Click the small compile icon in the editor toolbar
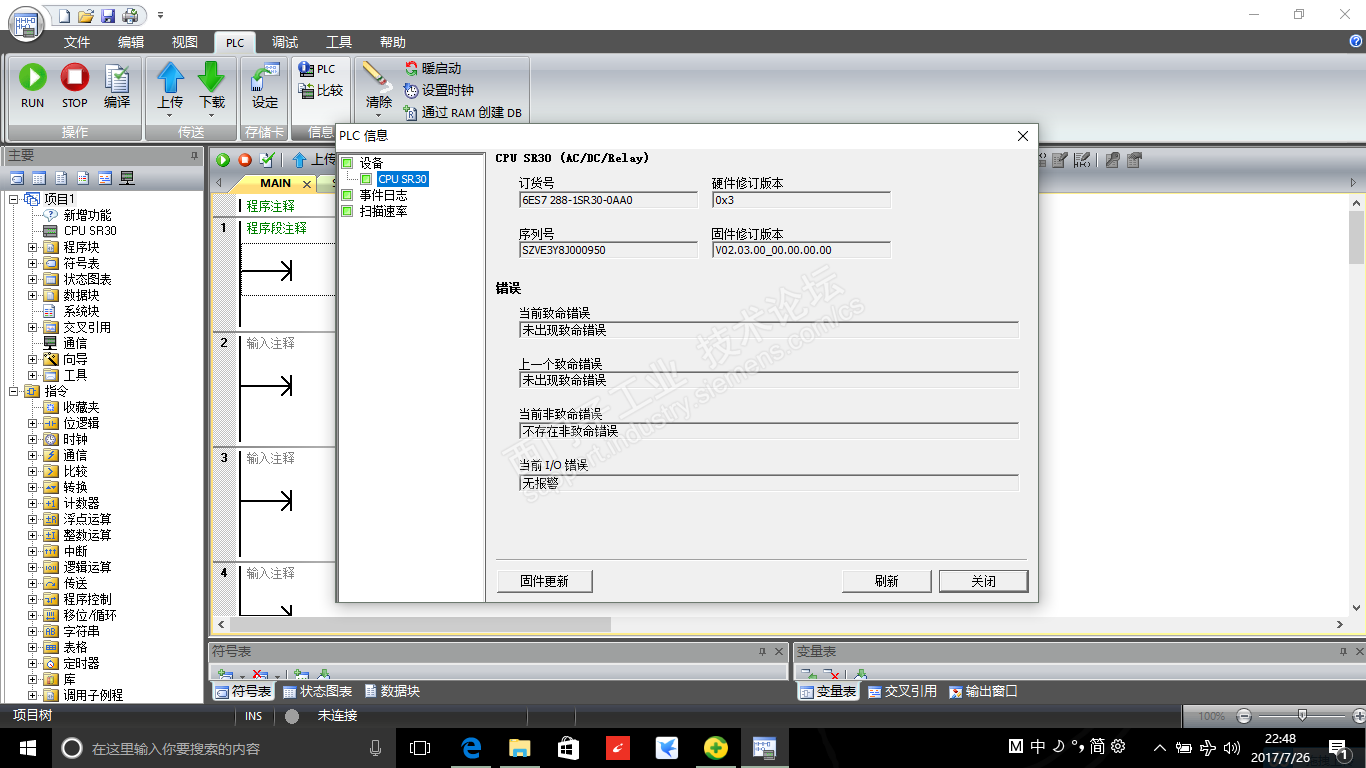 click(267, 160)
